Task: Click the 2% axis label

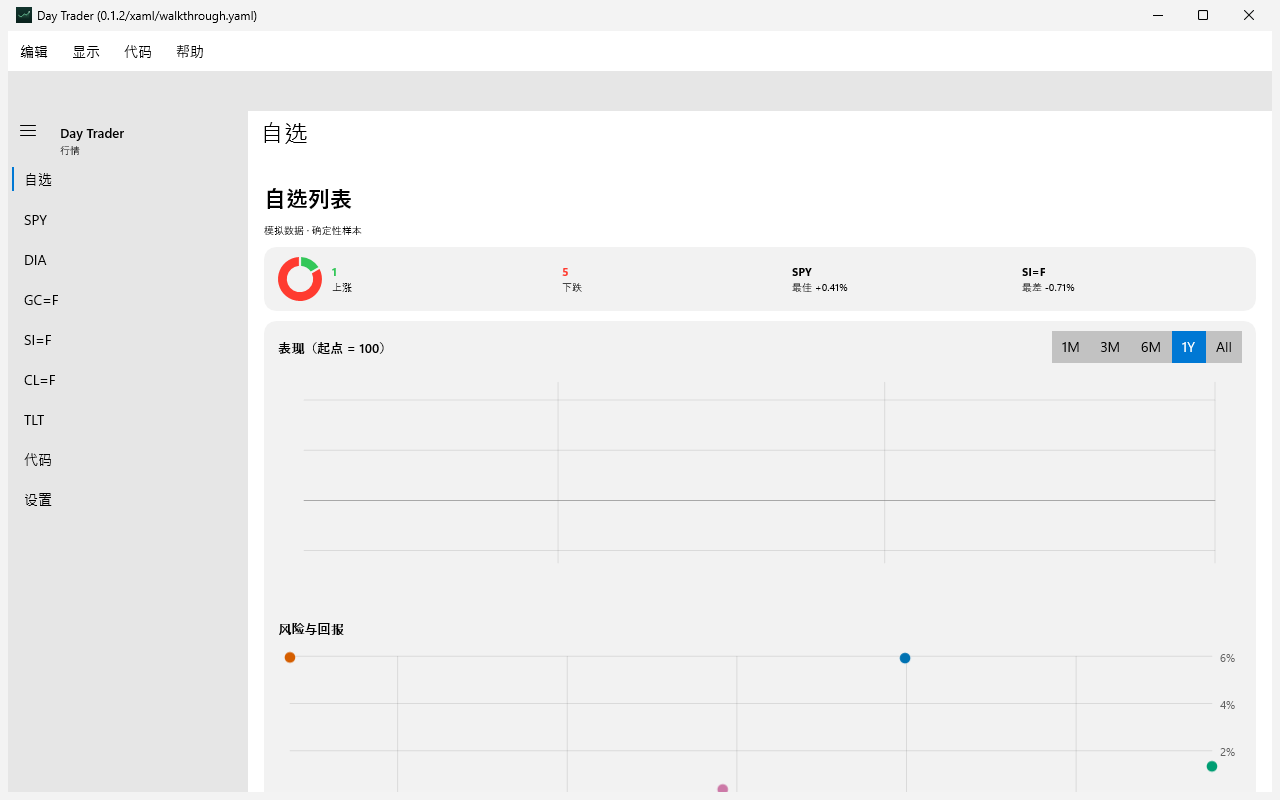Action: (1227, 752)
